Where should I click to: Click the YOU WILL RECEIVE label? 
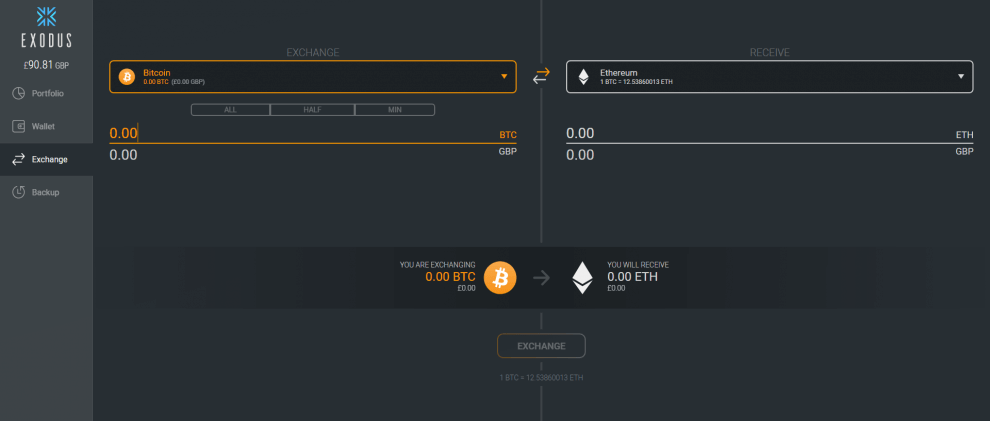click(638, 265)
